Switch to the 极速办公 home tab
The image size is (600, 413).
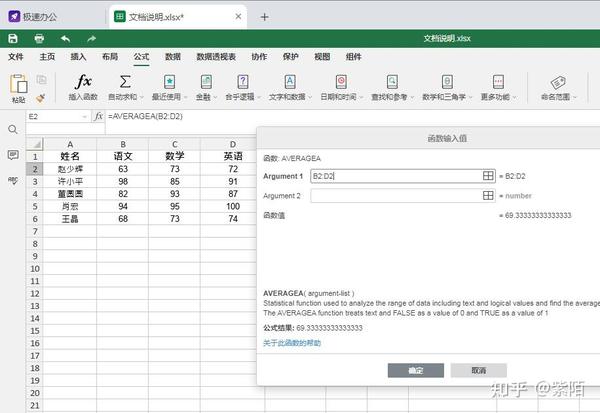pos(33,17)
